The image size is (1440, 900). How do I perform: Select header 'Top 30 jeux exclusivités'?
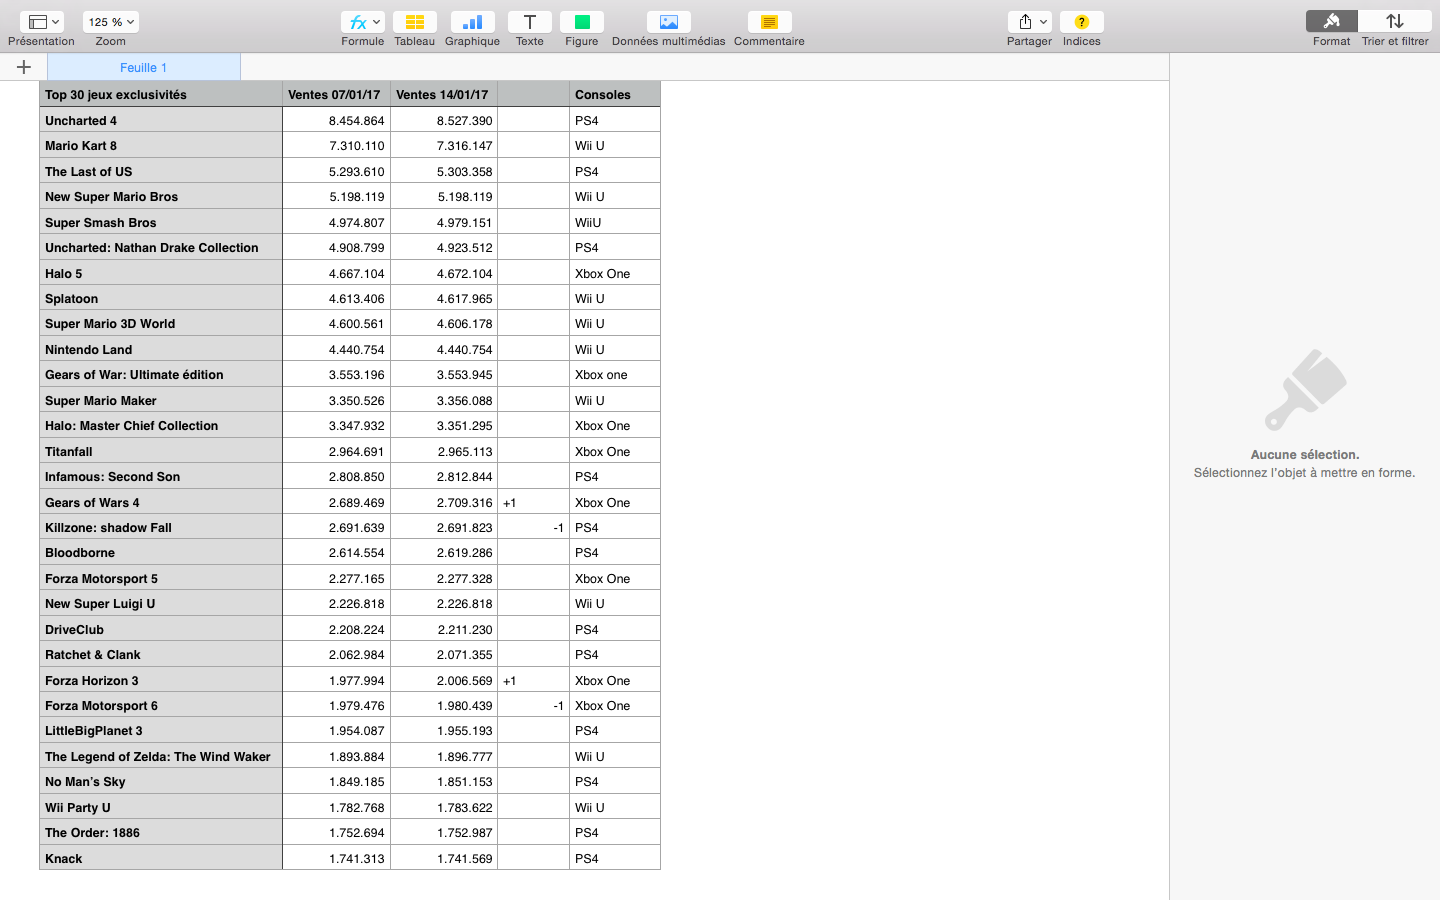coord(161,94)
